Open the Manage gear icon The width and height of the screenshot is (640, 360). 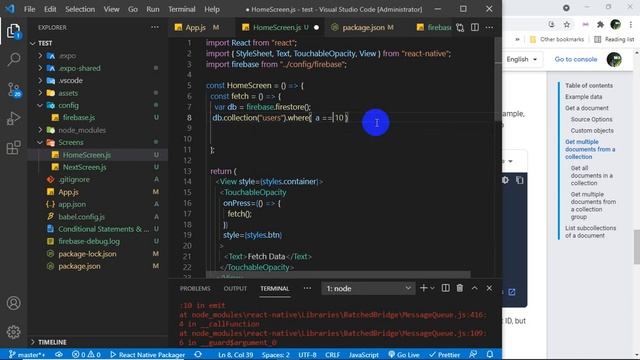click(x=13, y=332)
